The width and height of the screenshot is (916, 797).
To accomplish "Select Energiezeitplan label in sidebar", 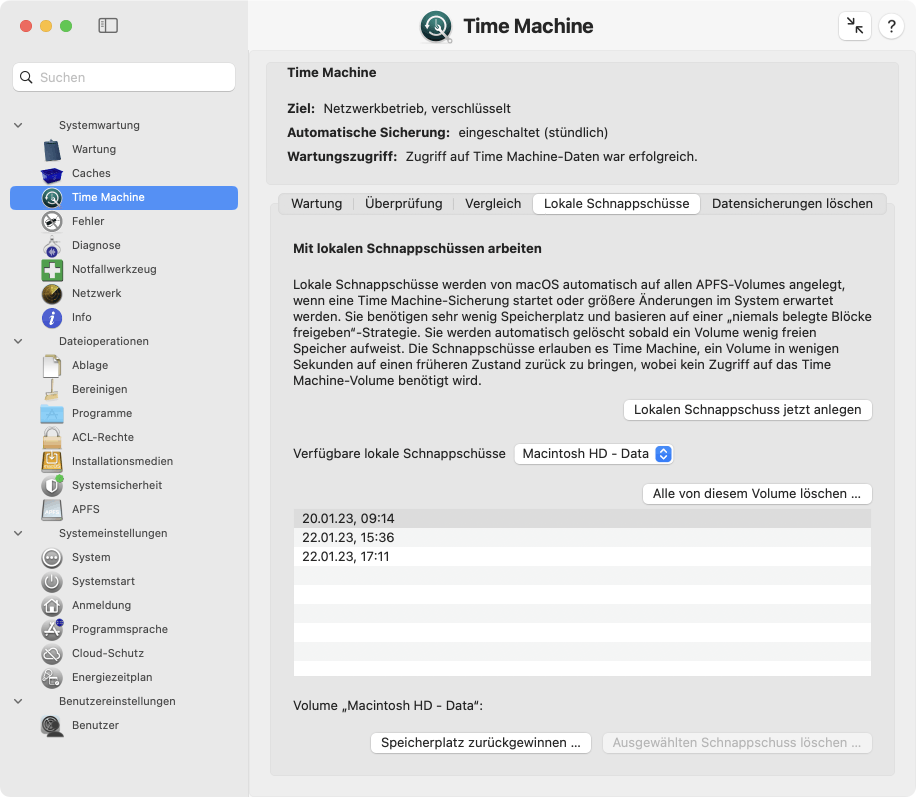I will click(112, 677).
